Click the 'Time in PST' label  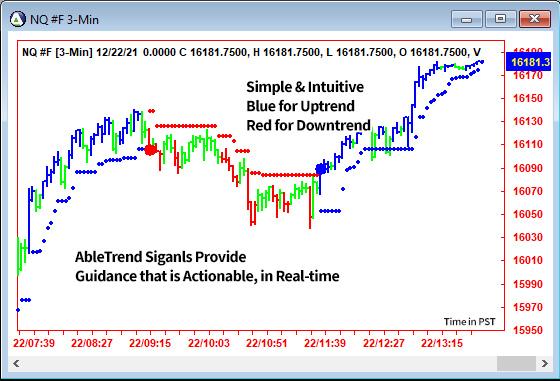point(469,322)
